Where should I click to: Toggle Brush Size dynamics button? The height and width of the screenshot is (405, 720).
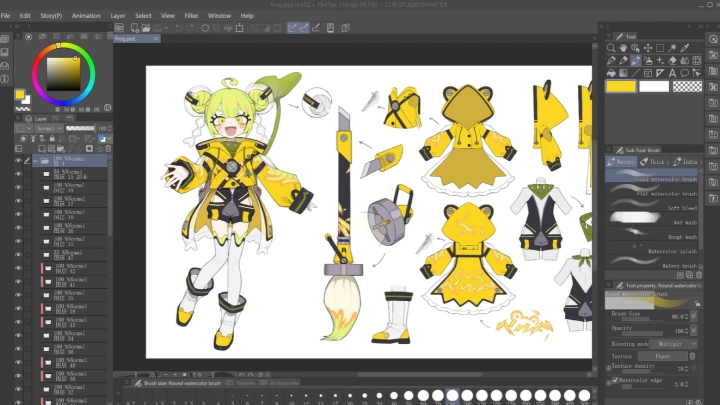pyautogui.click(x=694, y=316)
